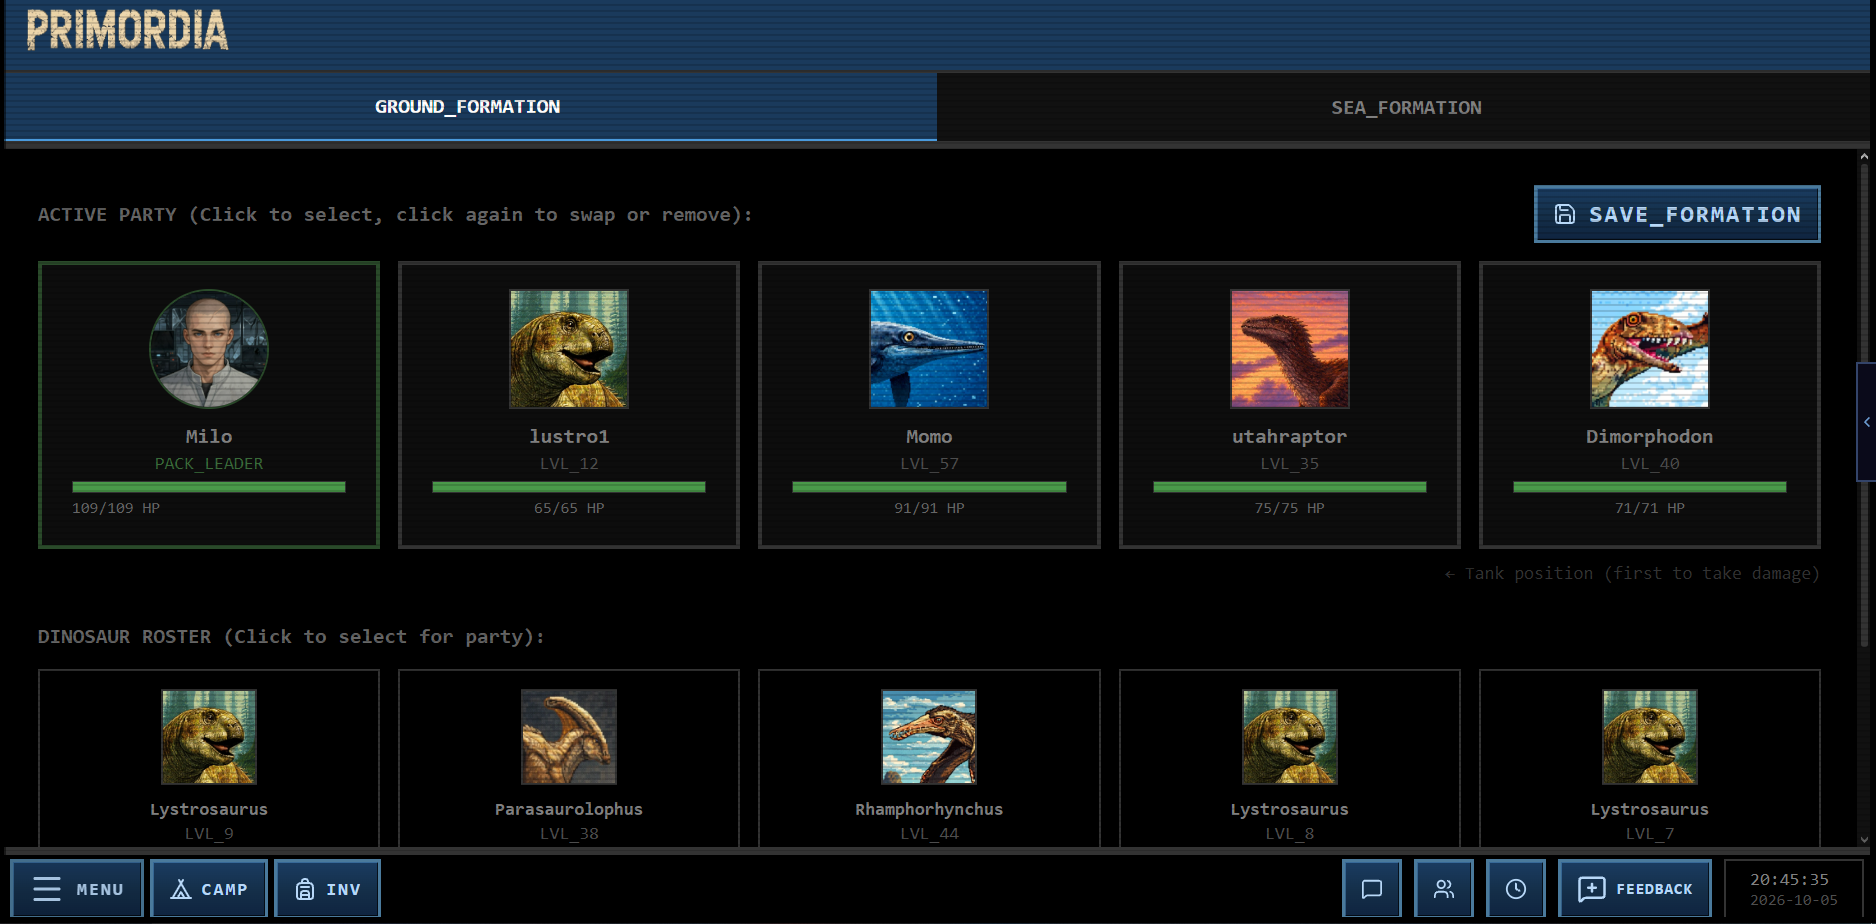Pick the utahraptor portrait in party

(1290, 349)
